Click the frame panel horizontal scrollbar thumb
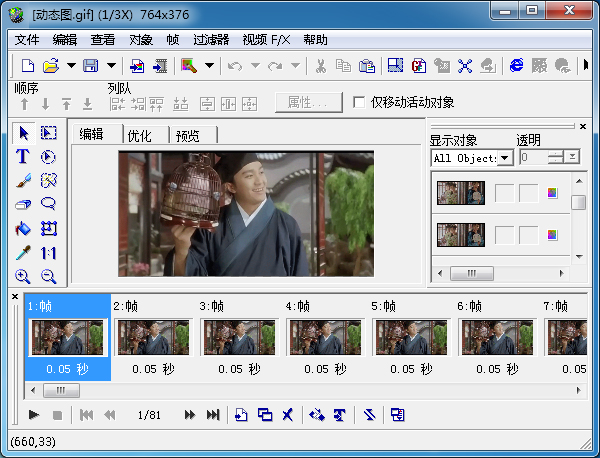This screenshot has width=600, height=458. click(61, 390)
